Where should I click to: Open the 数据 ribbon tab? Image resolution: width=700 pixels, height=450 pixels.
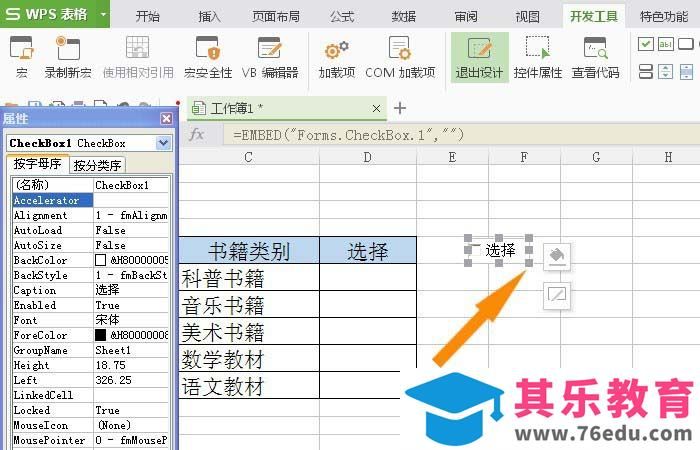404,17
